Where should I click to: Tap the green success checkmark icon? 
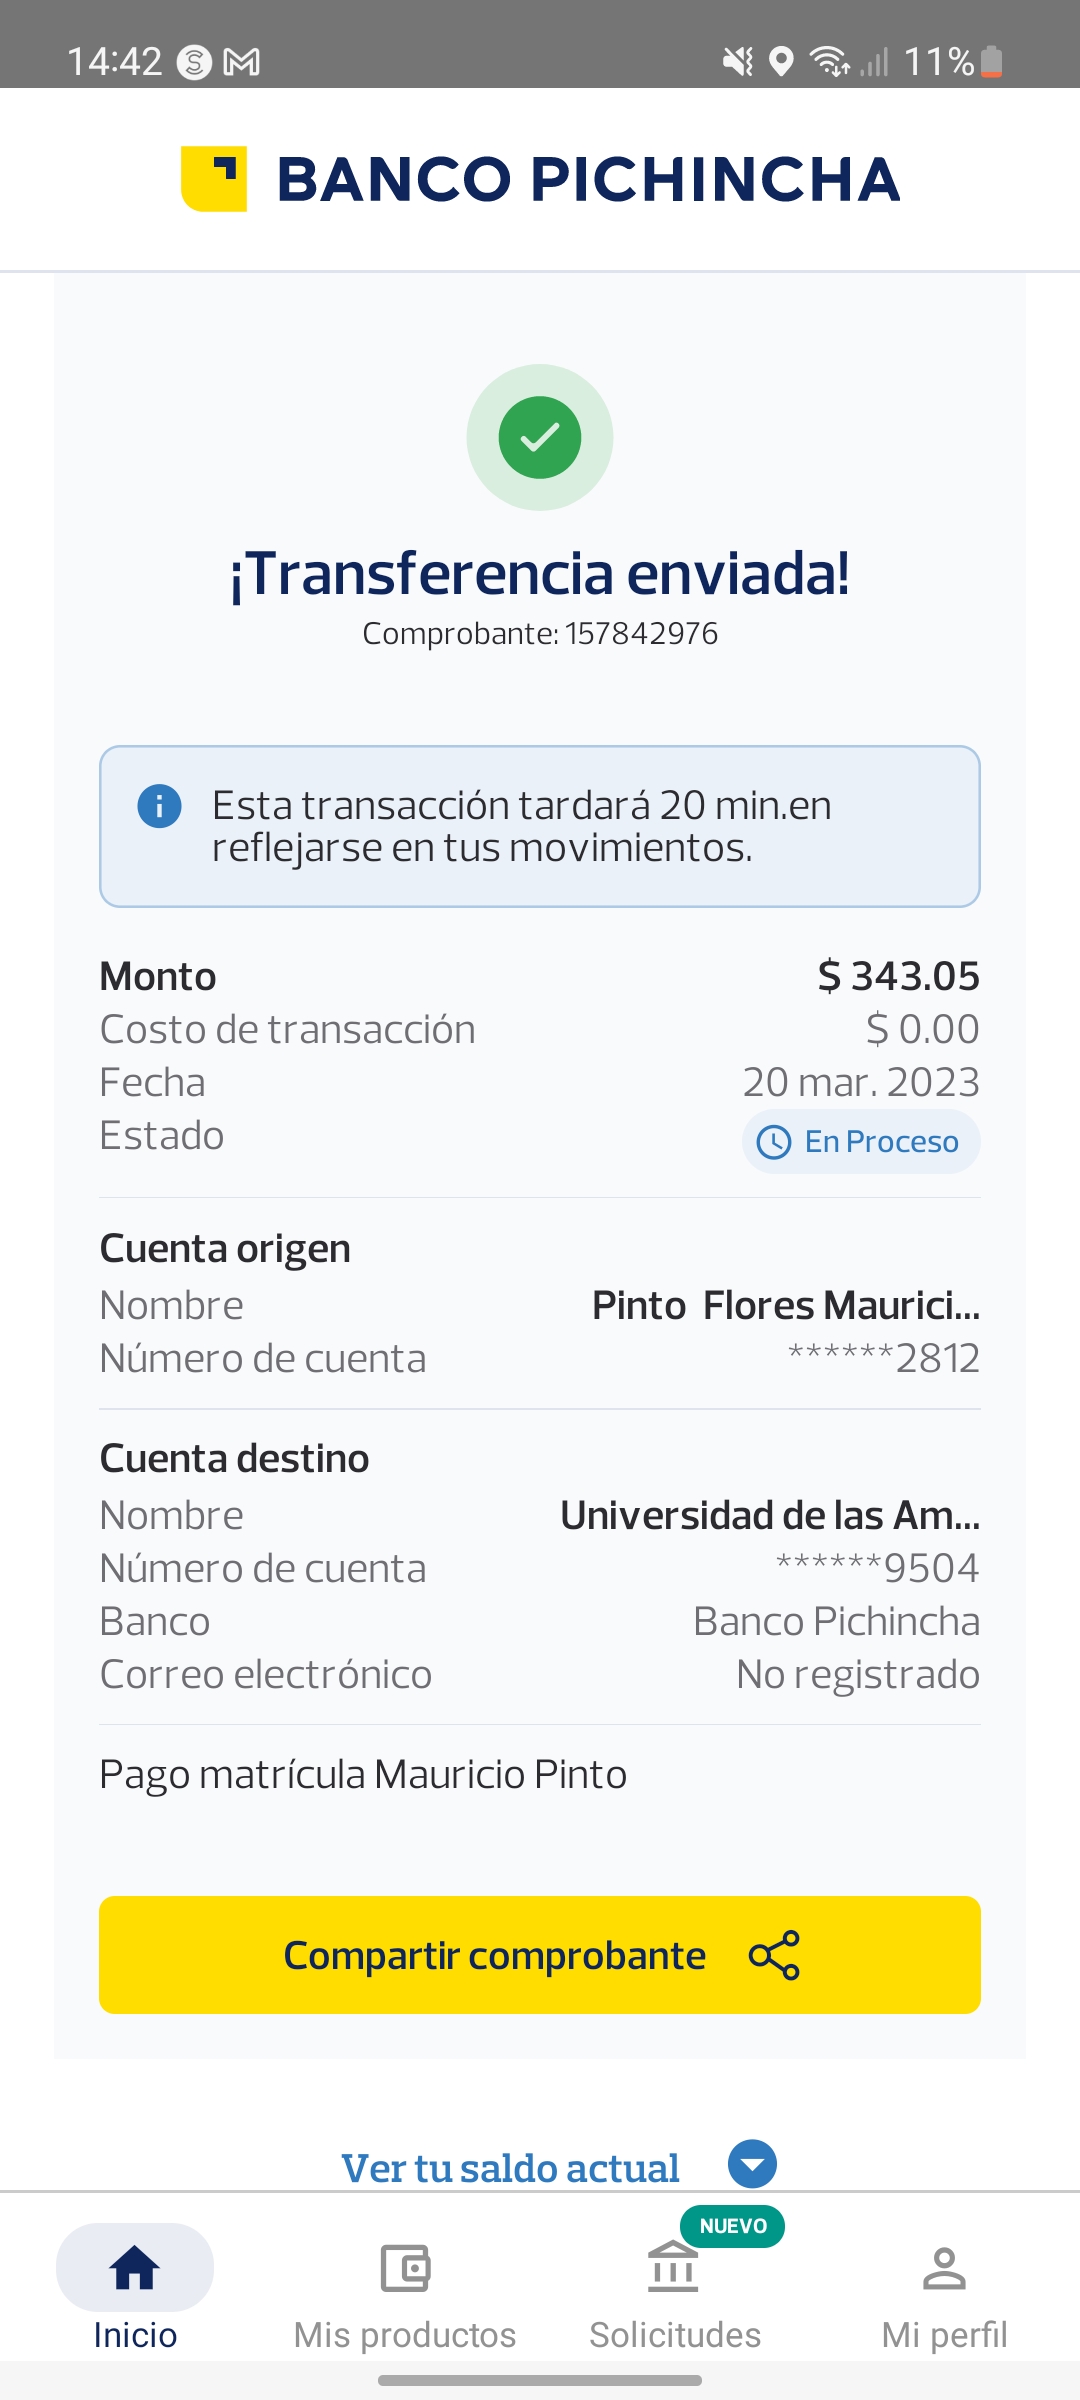[540, 438]
